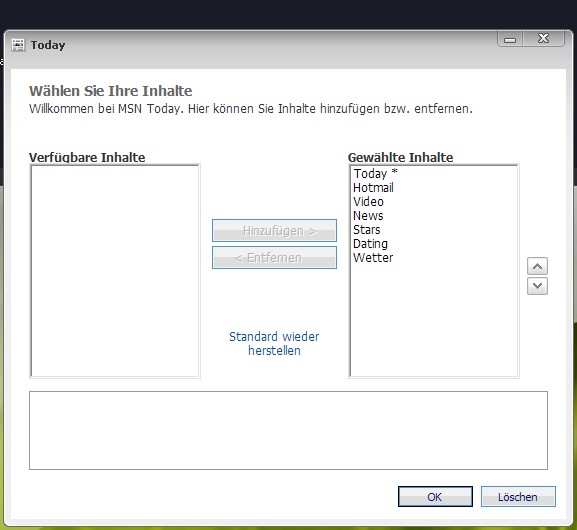Viewport: 577px width, 530px height.
Task: Move selected item up with arrow button
Action: pos(537,266)
